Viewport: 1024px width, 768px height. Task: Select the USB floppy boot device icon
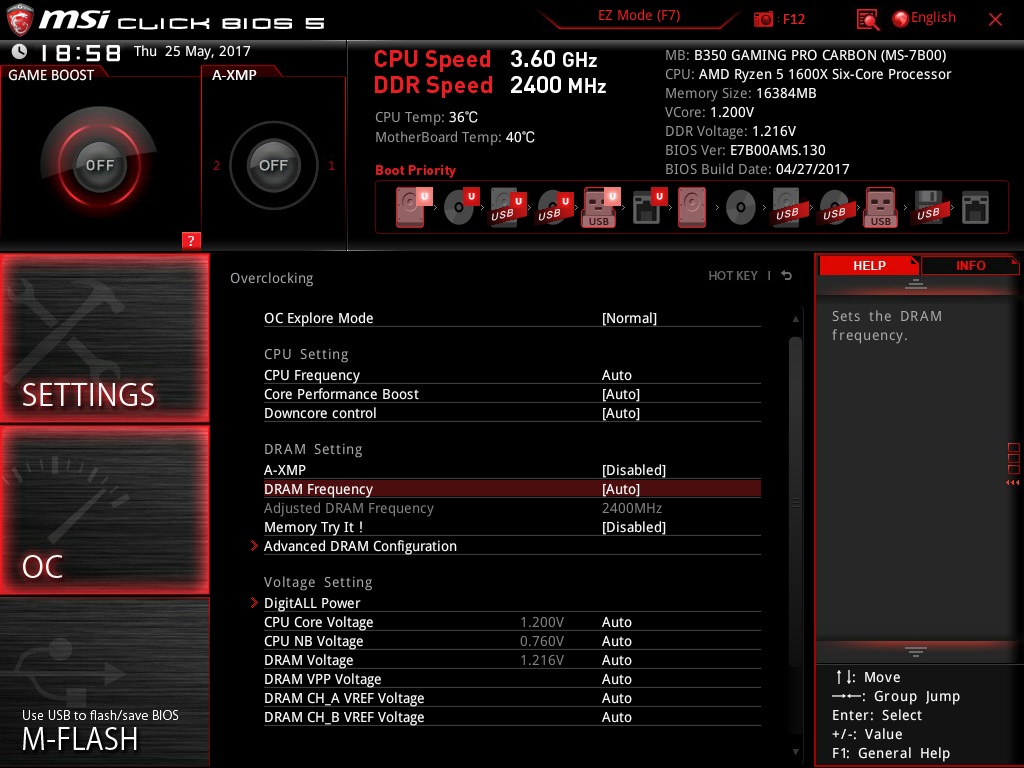[928, 208]
